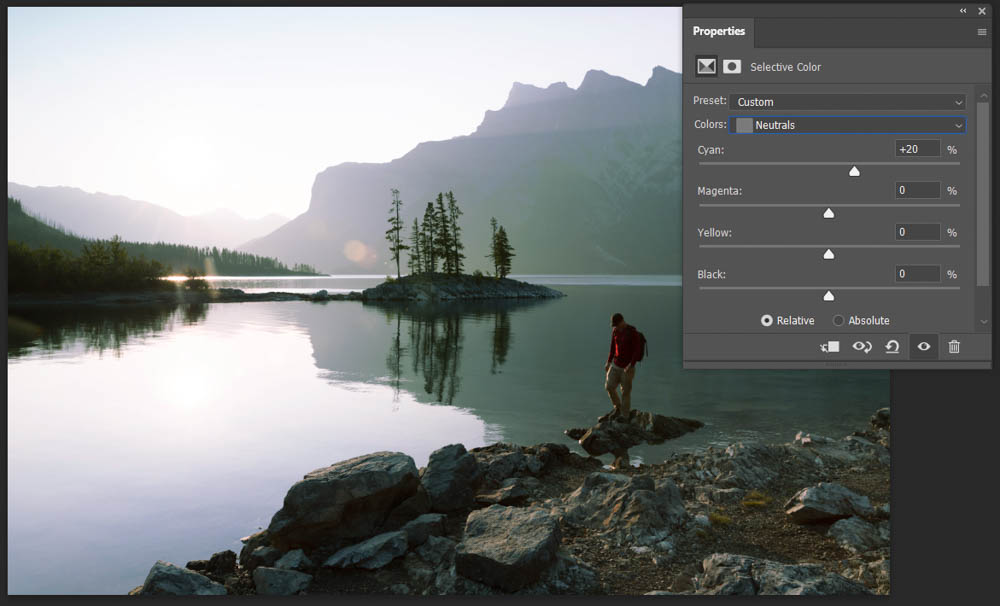
Task: Click the Colors label
Action: click(x=710, y=124)
